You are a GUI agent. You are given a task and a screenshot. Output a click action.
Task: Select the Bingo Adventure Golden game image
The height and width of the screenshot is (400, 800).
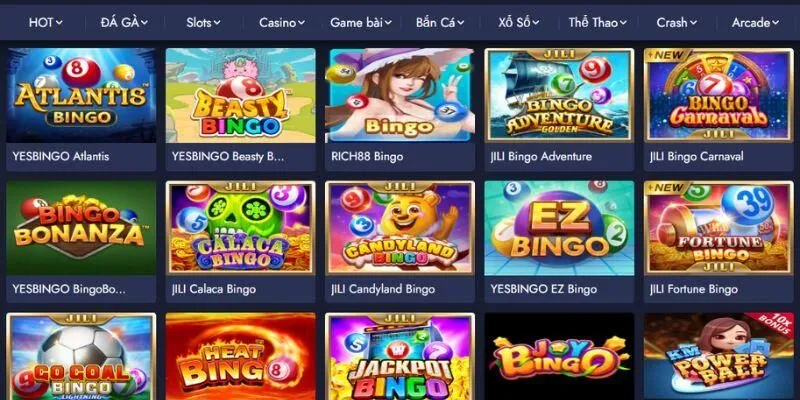[559, 95]
